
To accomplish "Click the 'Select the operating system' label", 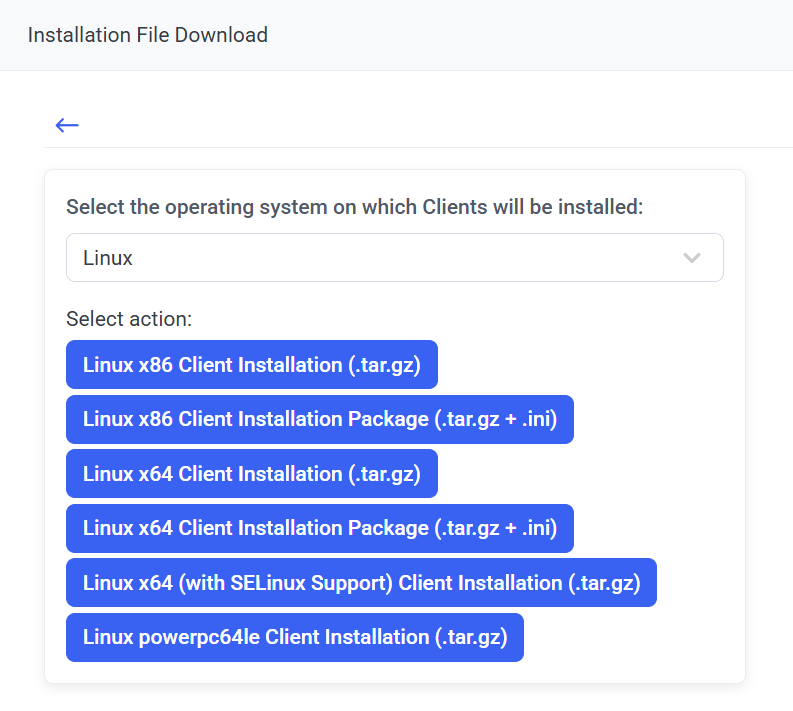I will [x=354, y=207].
